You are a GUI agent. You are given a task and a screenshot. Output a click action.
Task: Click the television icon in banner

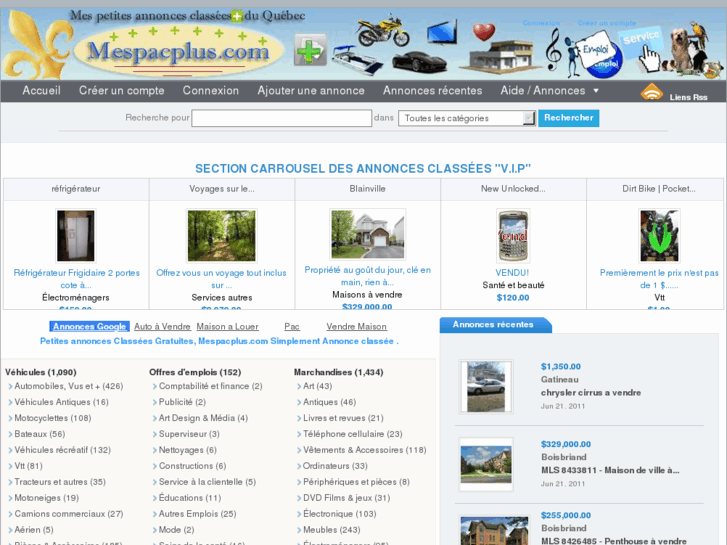point(442,32)
